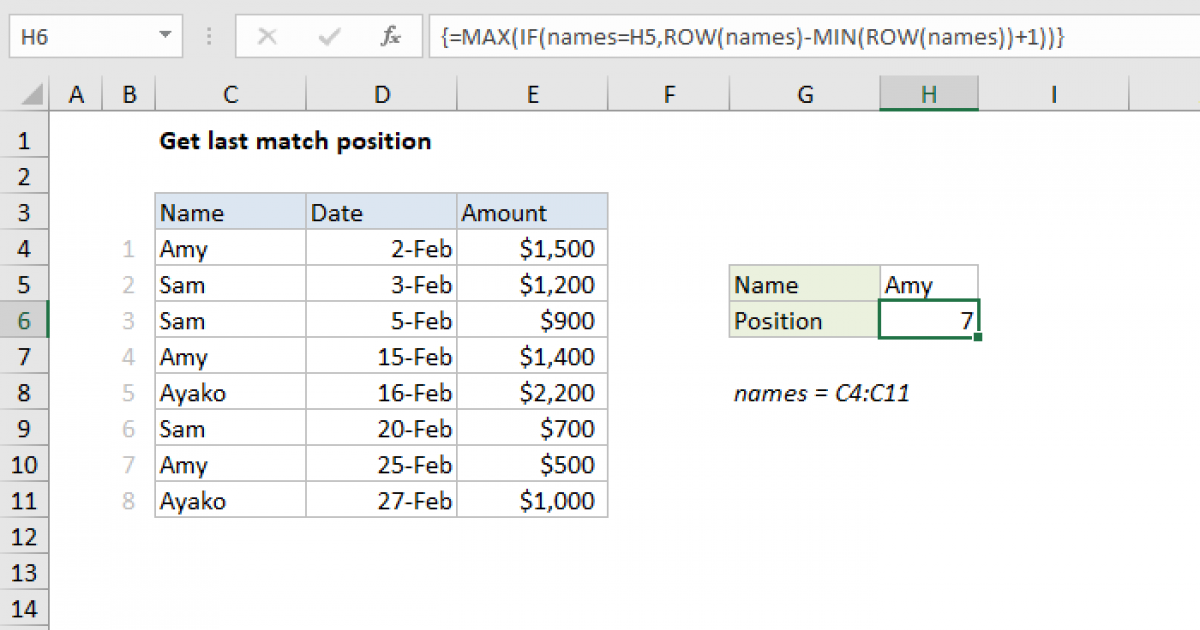This screenshot has height=630, width=1200.
Task: Click the Cancel (X) icon in formula bar
Action: [x=267, y=37]
